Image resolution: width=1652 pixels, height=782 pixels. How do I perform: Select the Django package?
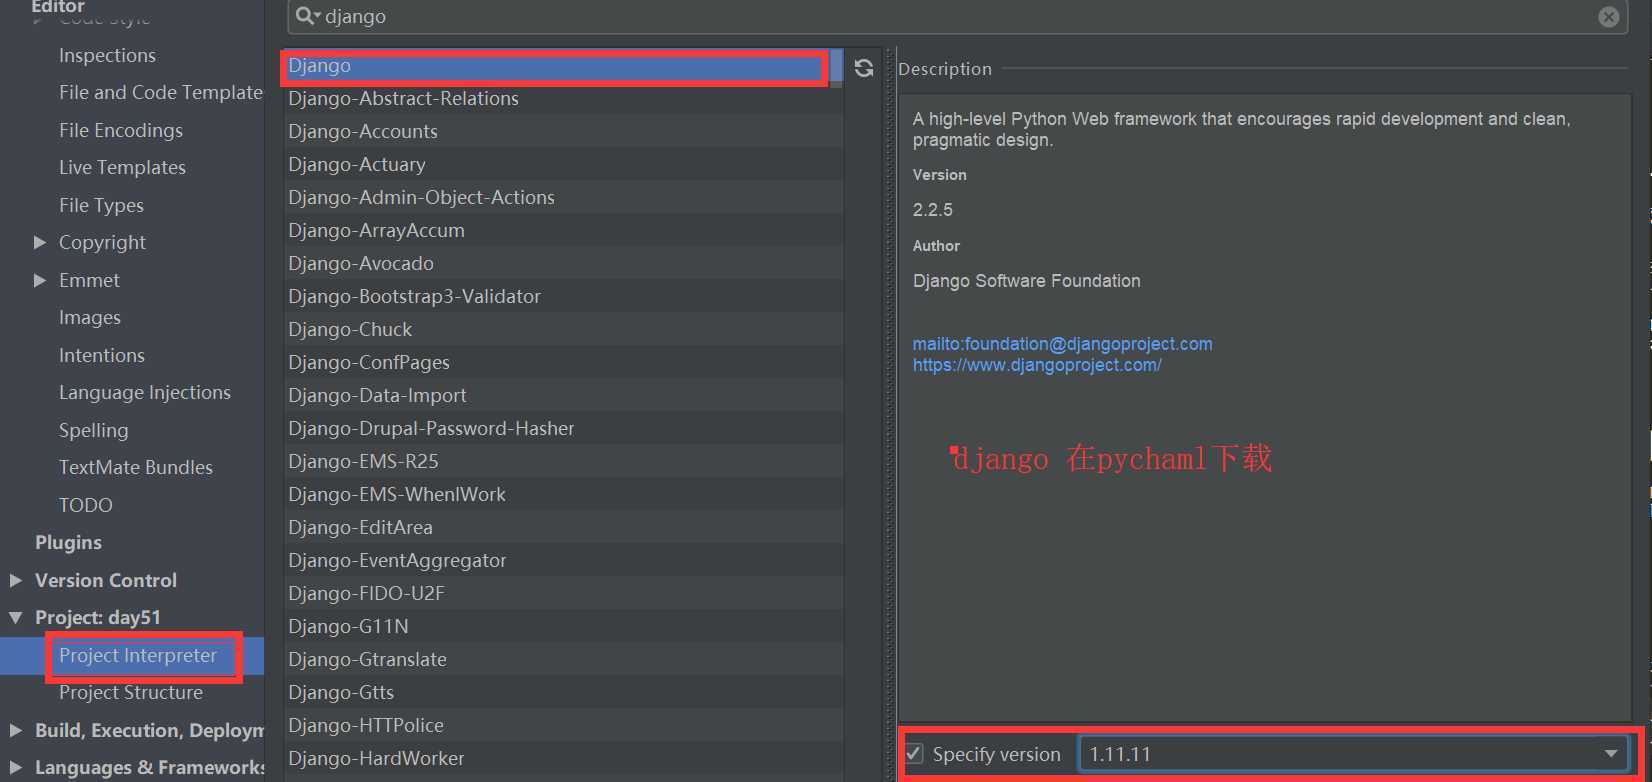tap(556, 66)
